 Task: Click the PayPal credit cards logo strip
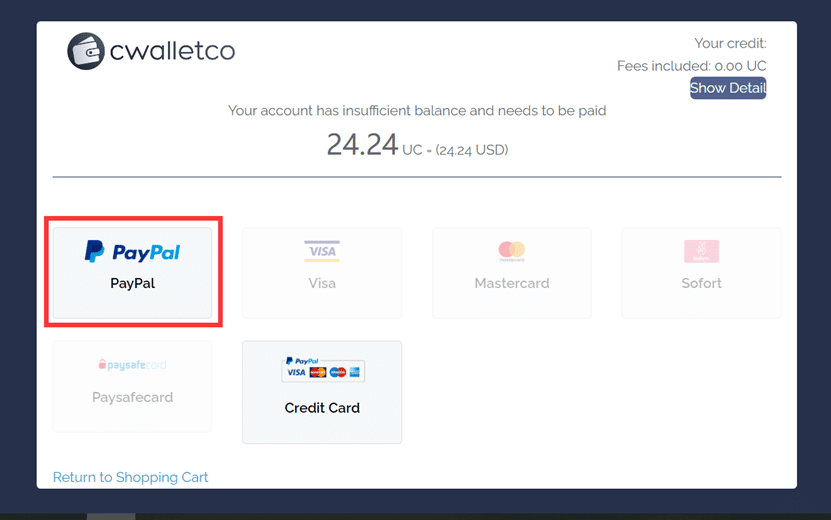[322, 369]
